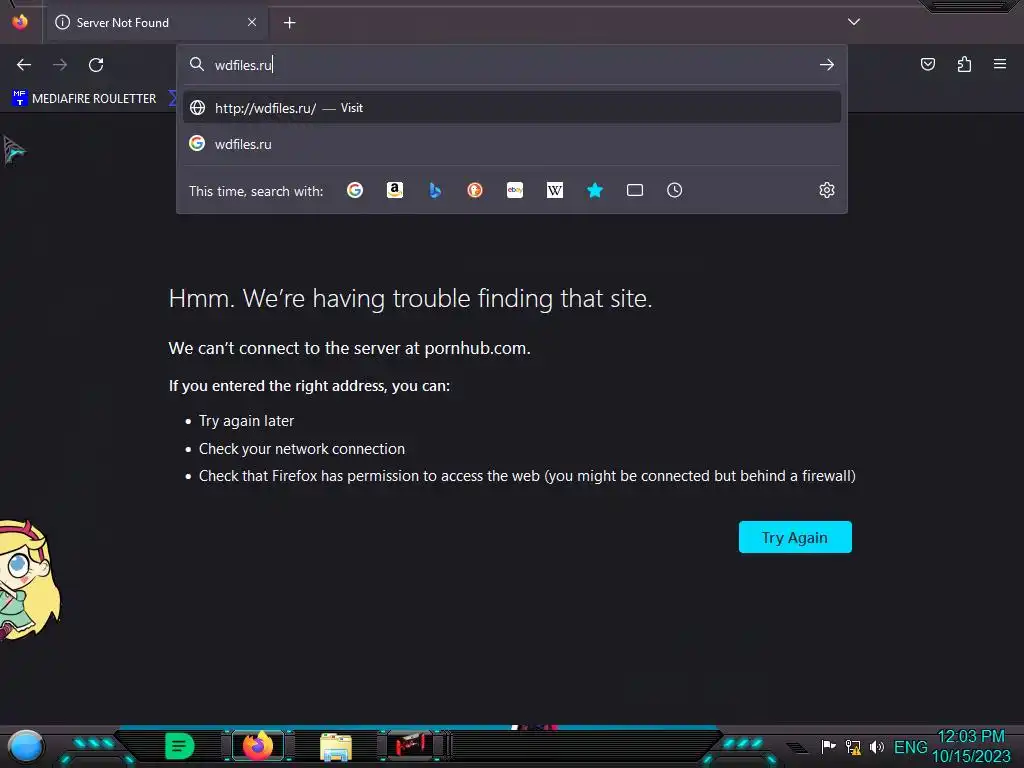Click the text "Check your network connection"

(x=302, y=449)
